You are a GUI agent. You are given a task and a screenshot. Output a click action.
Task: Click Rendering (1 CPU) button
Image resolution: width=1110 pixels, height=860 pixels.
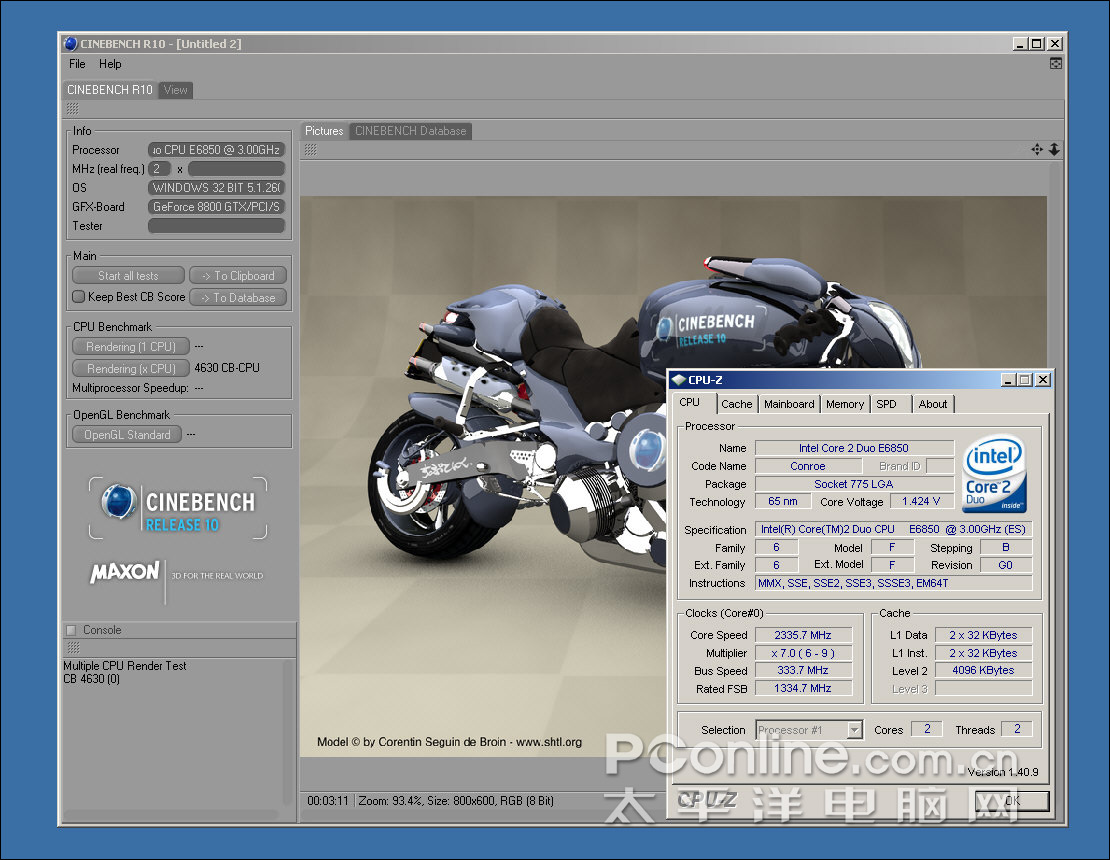tap(131, 346)
